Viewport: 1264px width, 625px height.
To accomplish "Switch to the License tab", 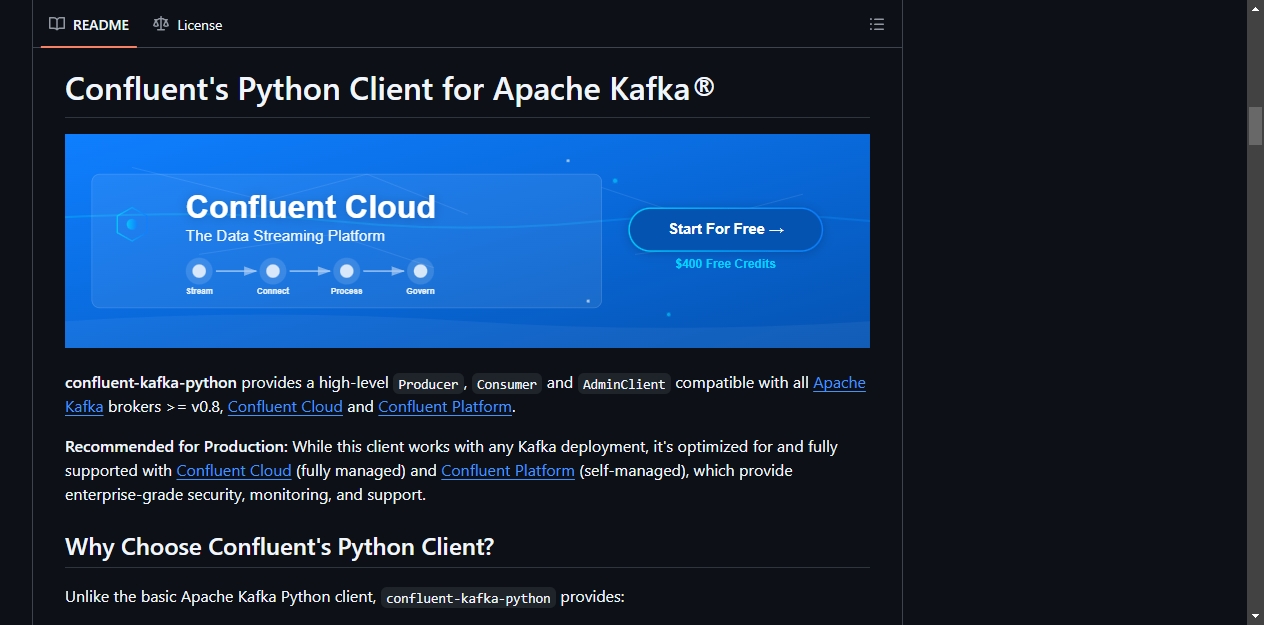I will pos(188,24).
